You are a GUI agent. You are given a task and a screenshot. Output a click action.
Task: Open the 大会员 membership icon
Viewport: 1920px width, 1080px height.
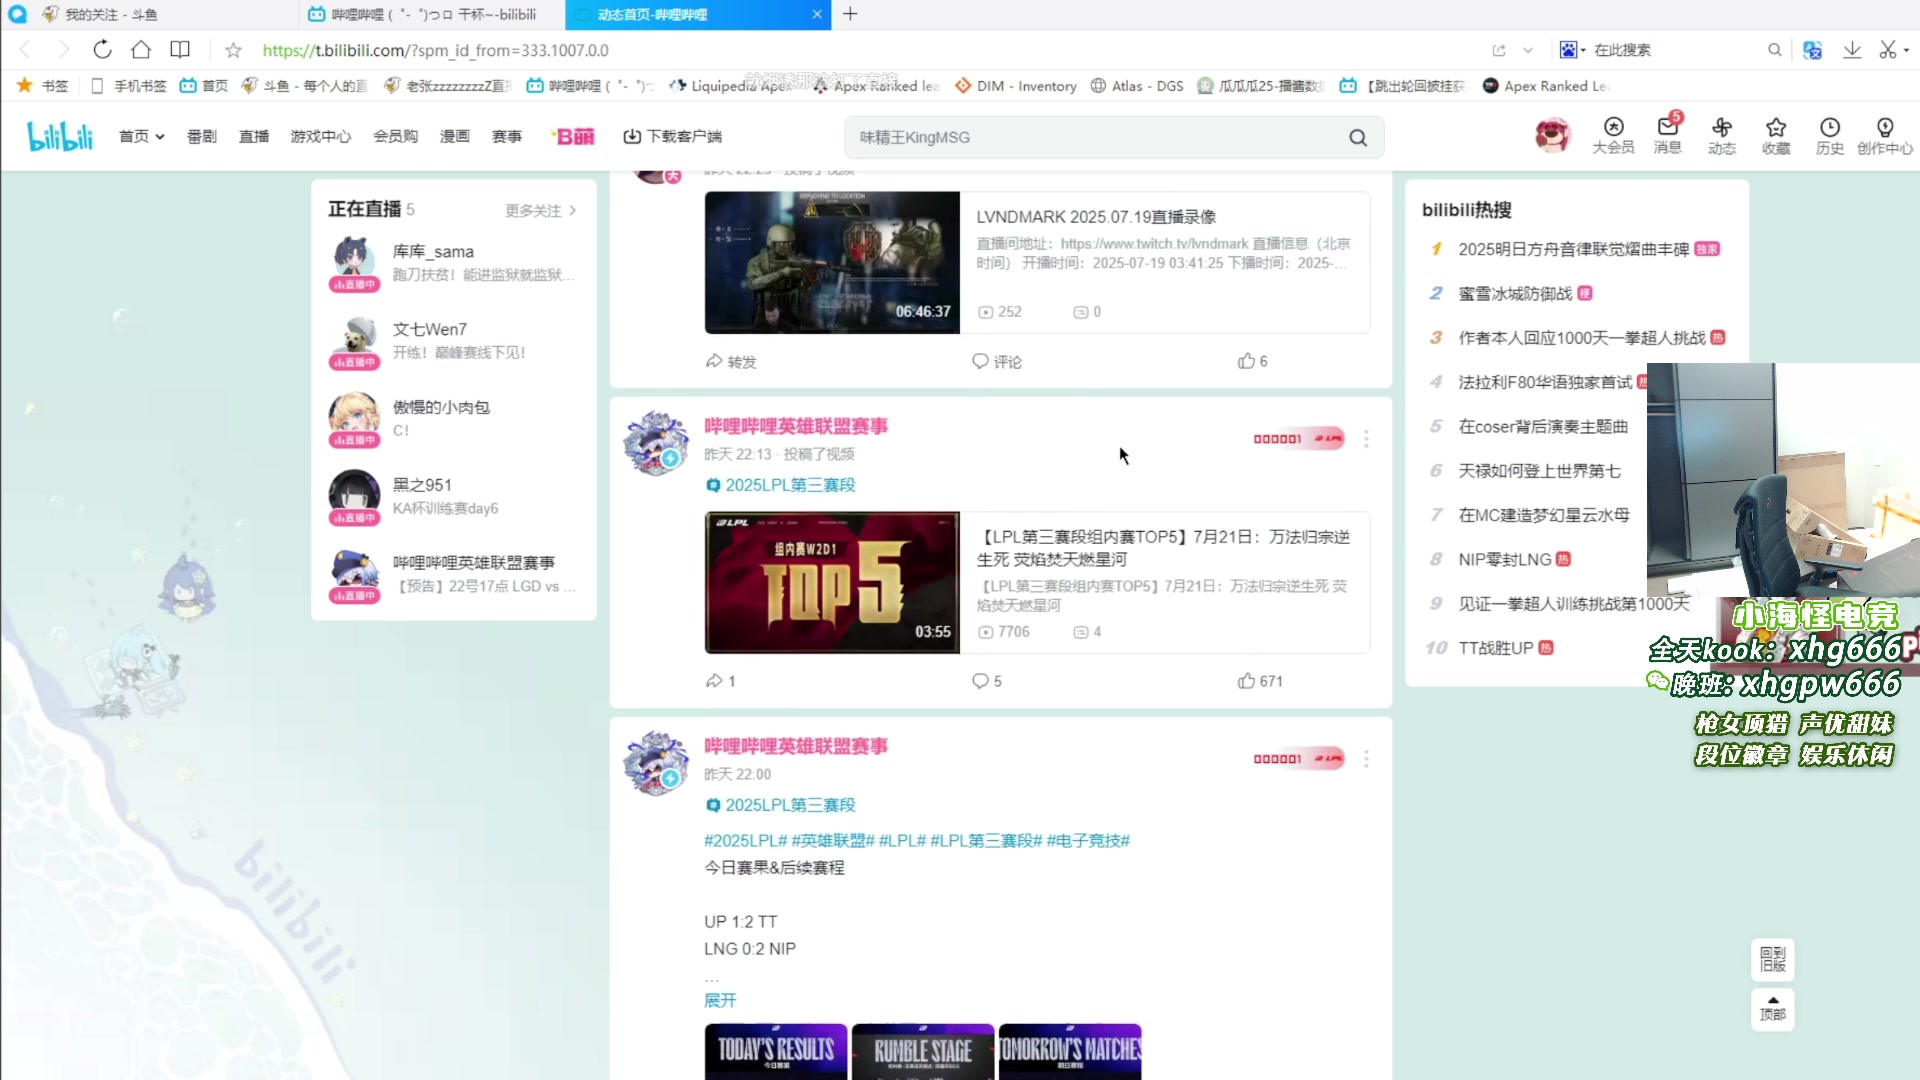click(x=1613, y=135)
